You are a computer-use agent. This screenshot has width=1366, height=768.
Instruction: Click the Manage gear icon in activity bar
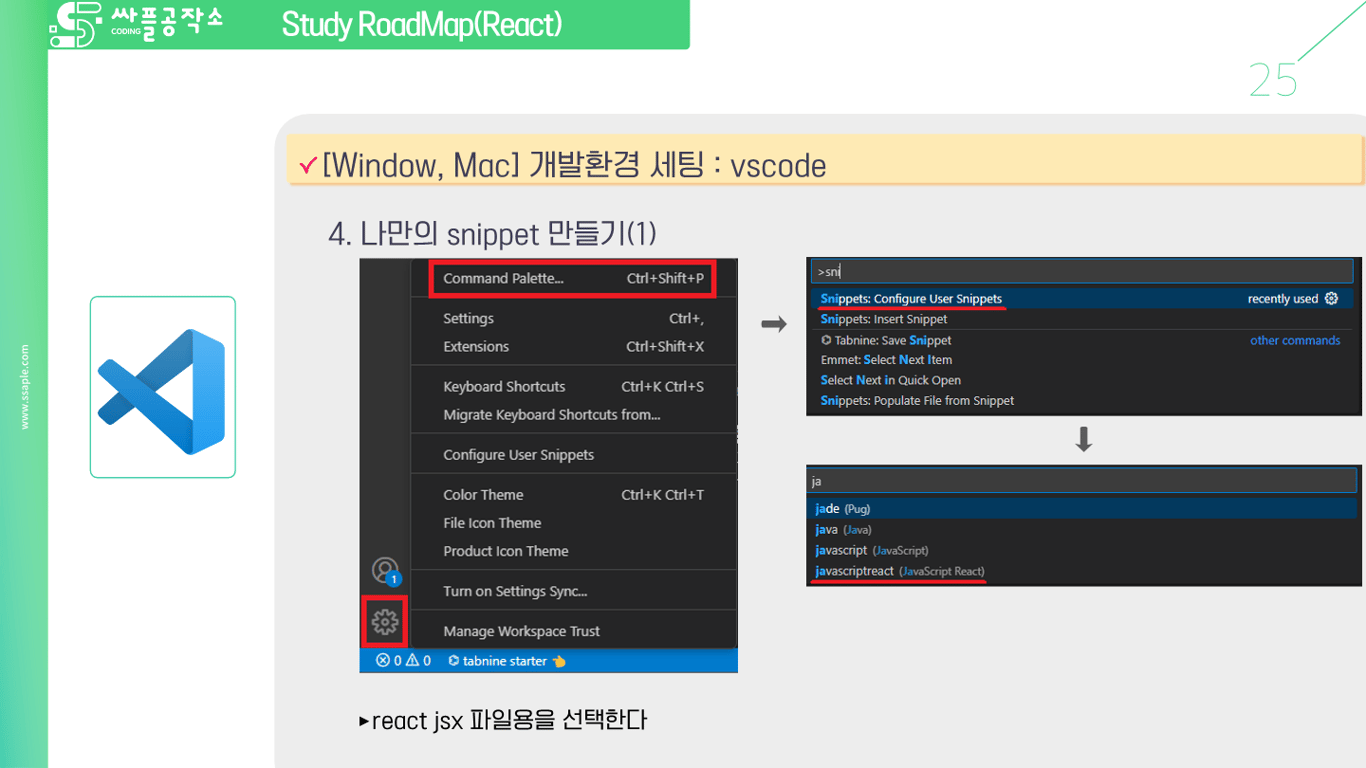386,622
